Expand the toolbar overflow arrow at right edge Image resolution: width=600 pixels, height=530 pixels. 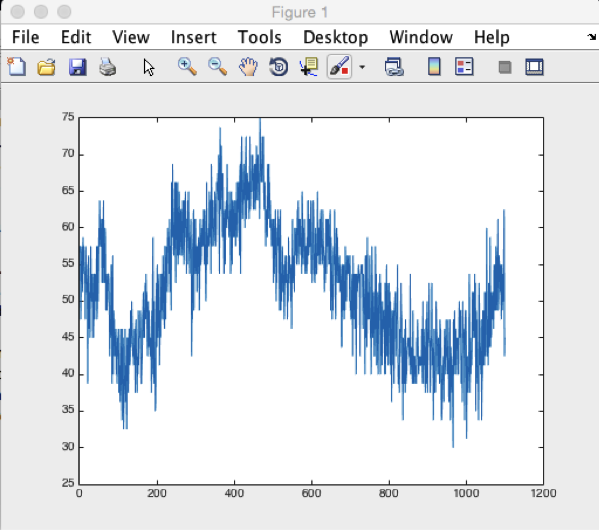592,37
